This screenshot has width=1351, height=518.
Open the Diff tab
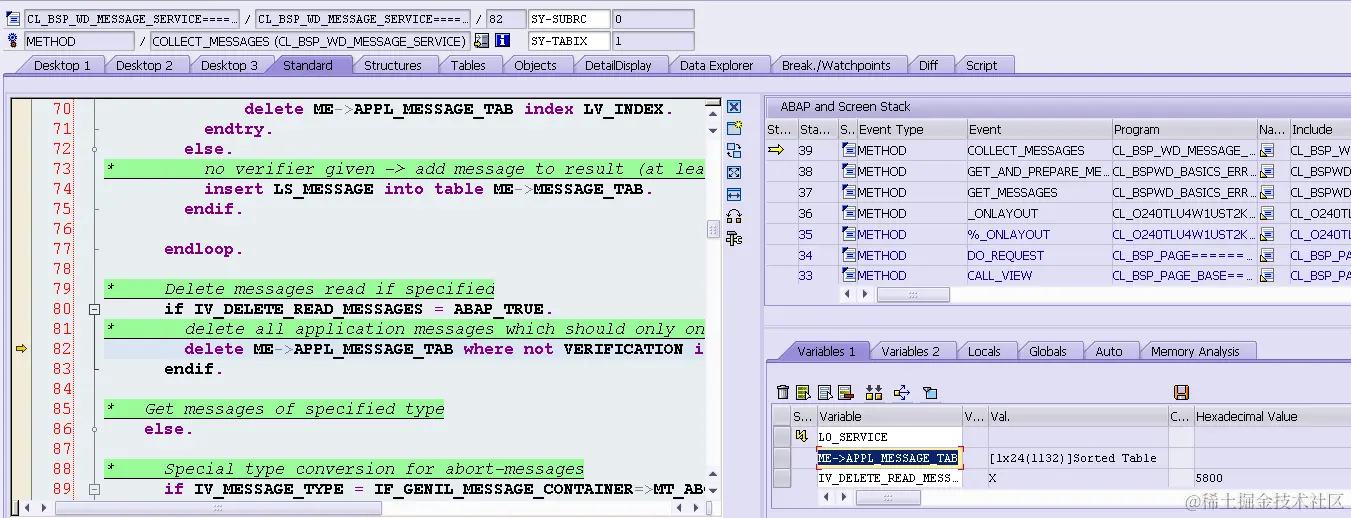click(928, 65)
